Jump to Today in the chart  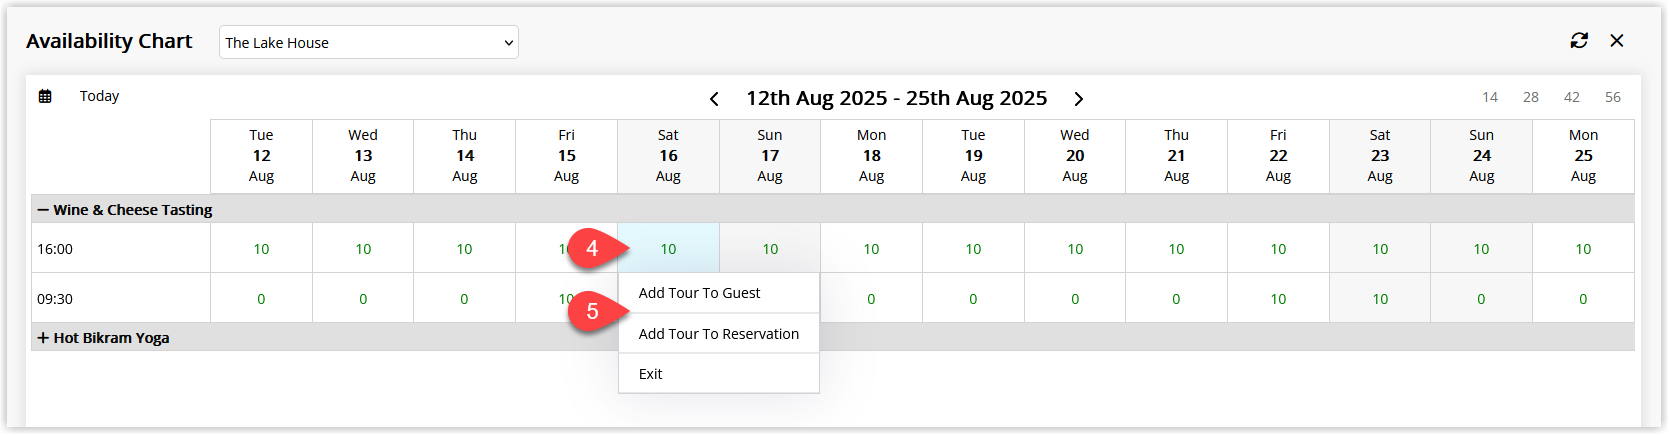[x=99, y=96]
